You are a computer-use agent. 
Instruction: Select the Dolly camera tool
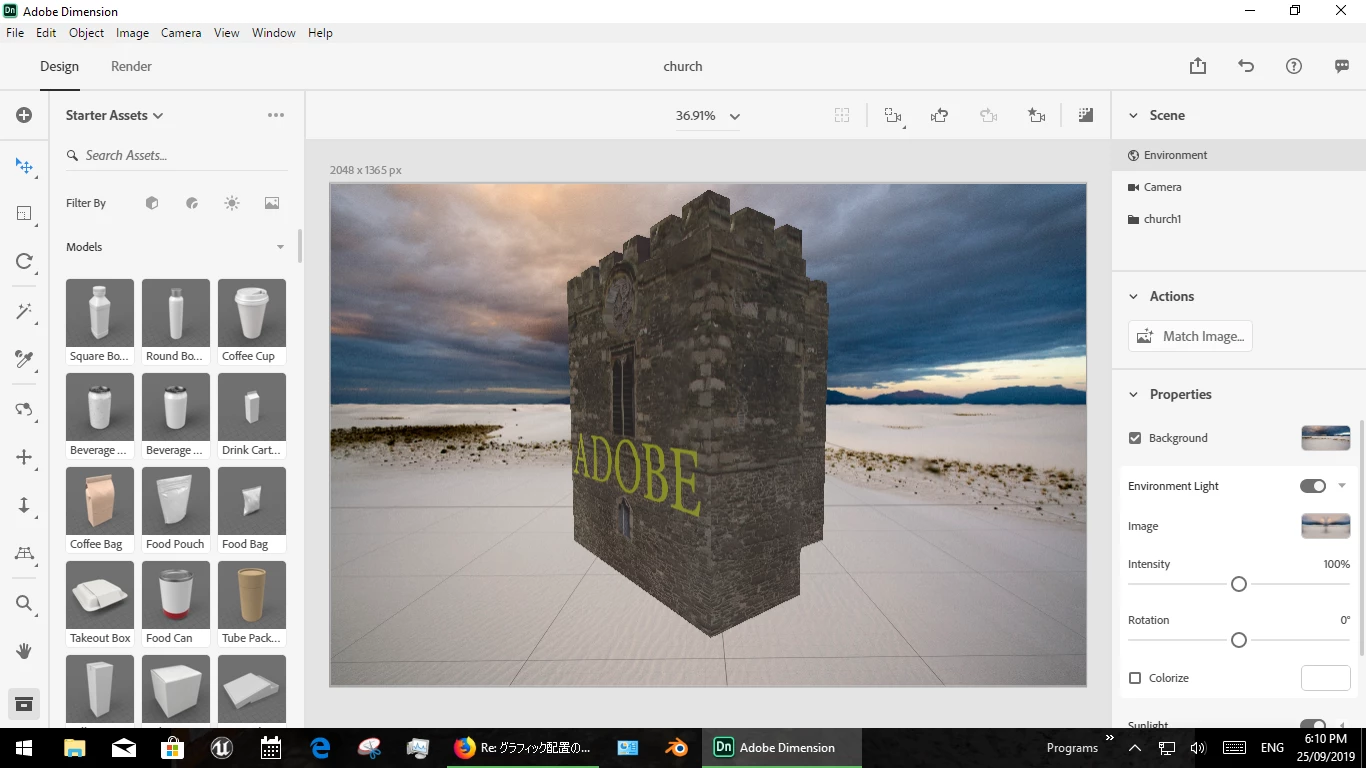24,506
